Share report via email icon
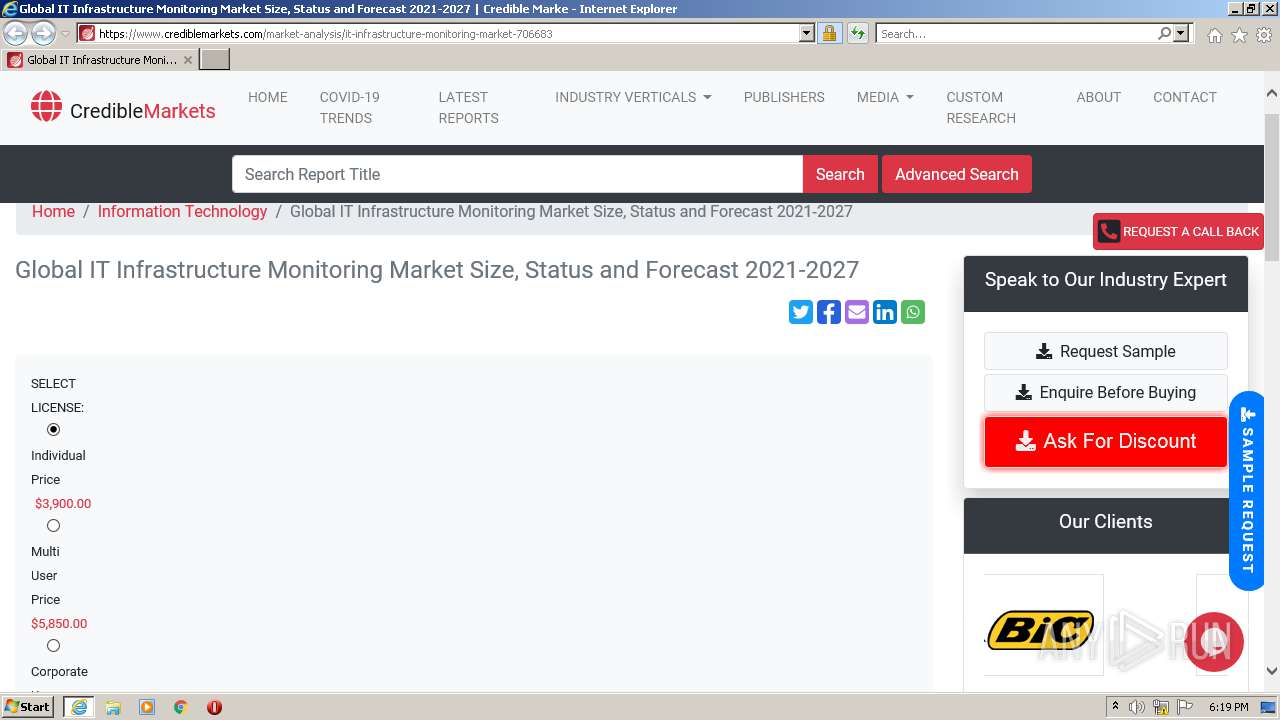Image resolution: width=1280 pixels, height=720 pixels. point(857,312)
